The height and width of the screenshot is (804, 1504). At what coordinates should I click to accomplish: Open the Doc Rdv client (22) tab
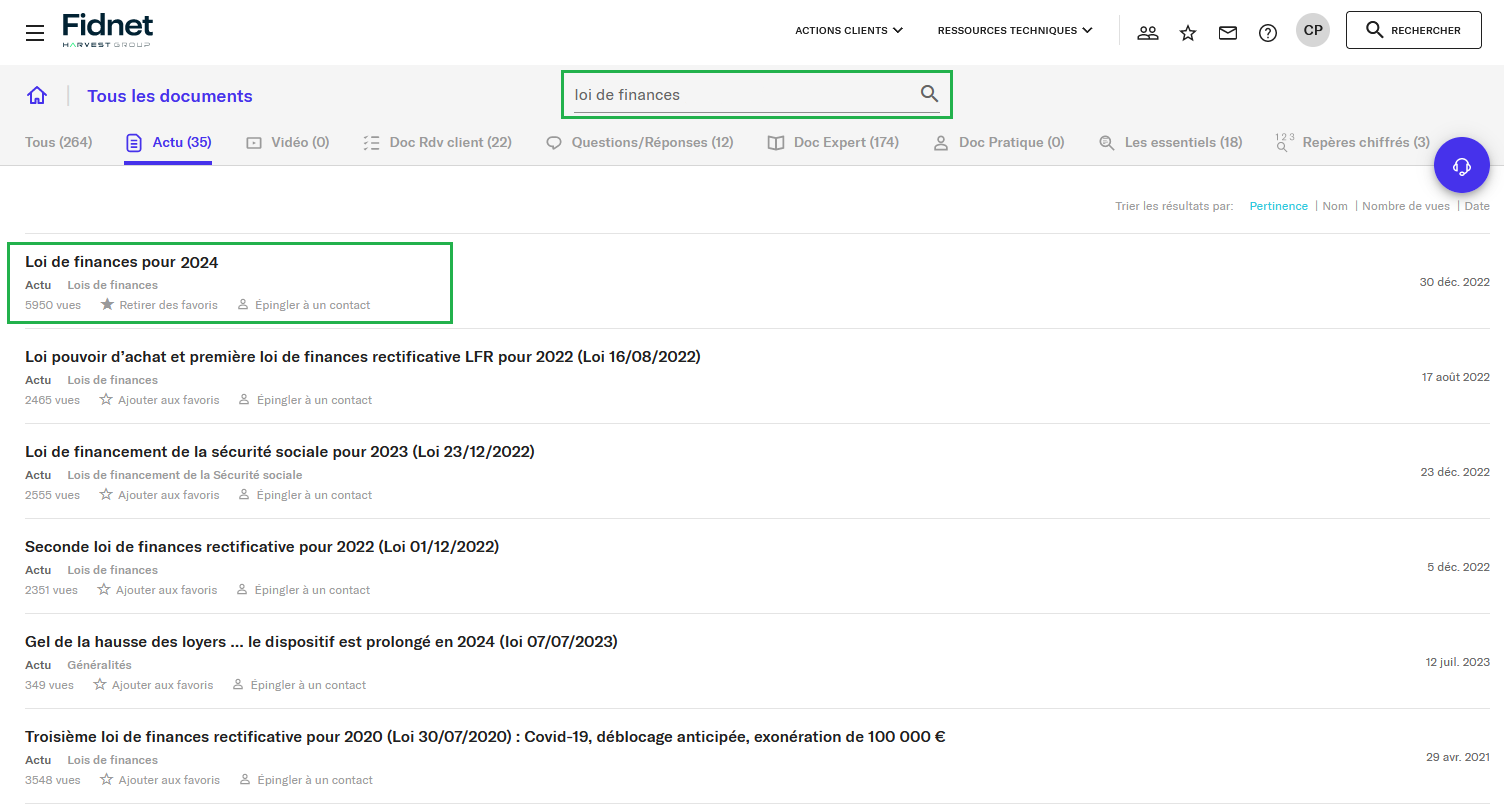(437, 143)
